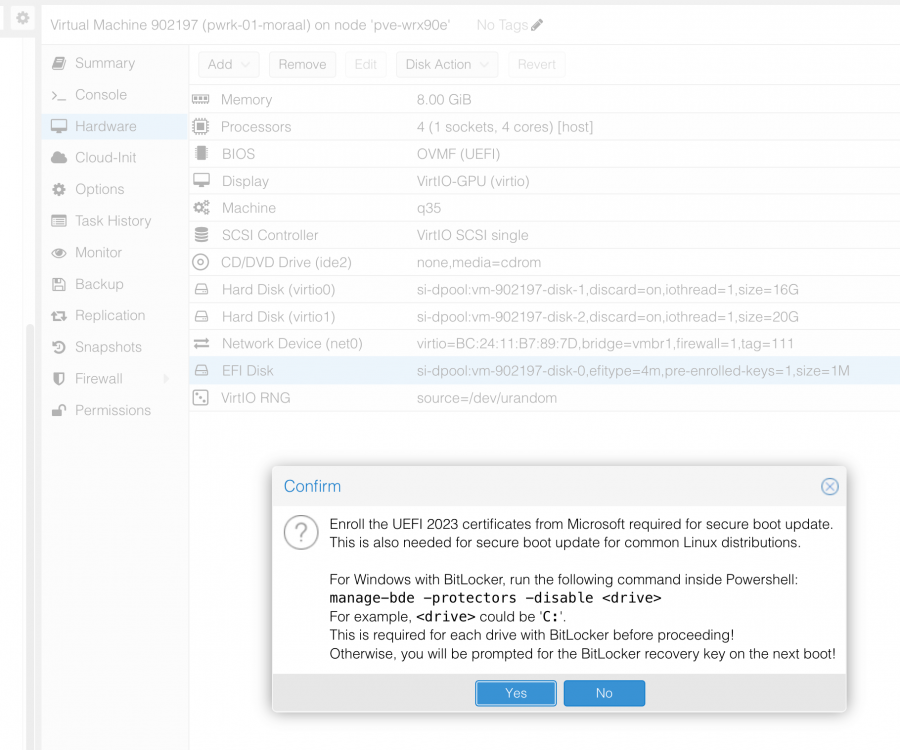Click the Edit button
The image size is (900, 750).
[x=366, y=64]
